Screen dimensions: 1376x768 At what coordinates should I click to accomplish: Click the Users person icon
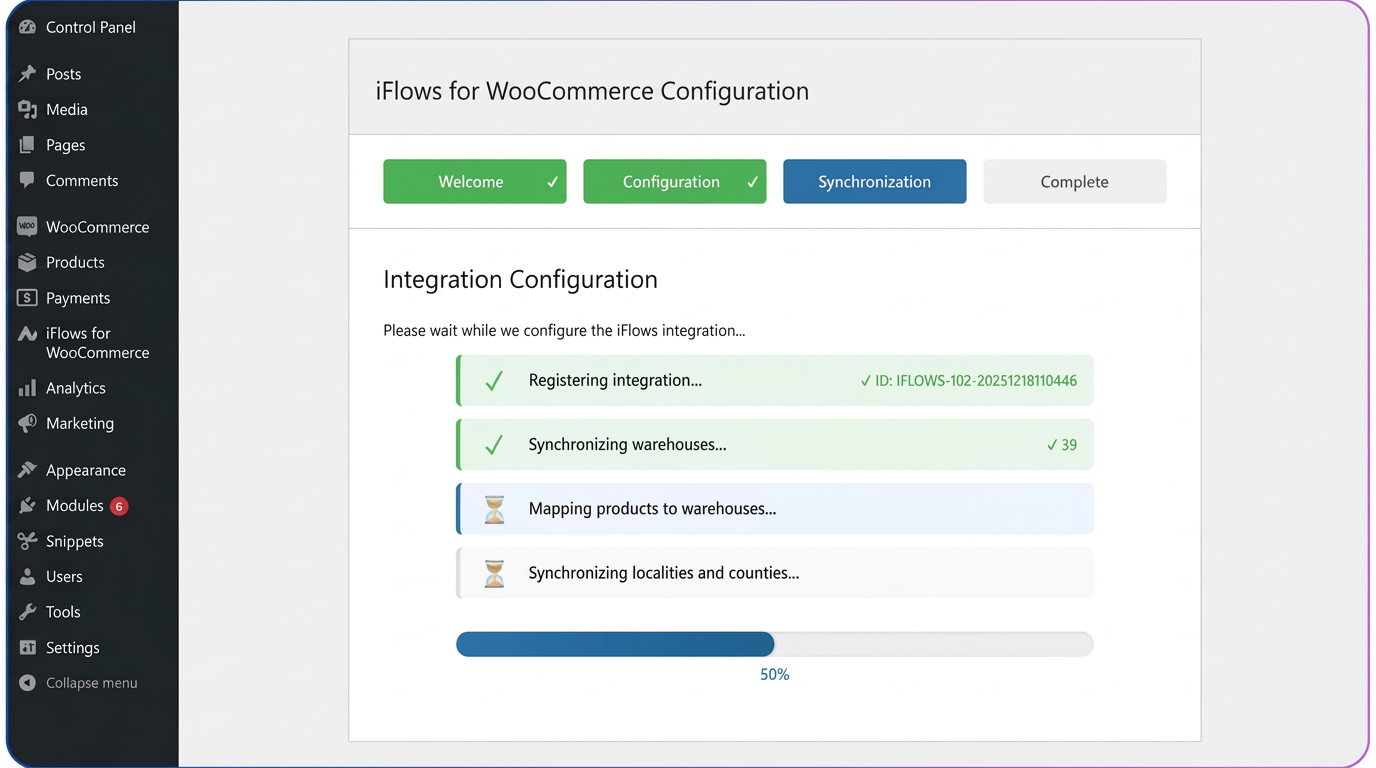27,577
